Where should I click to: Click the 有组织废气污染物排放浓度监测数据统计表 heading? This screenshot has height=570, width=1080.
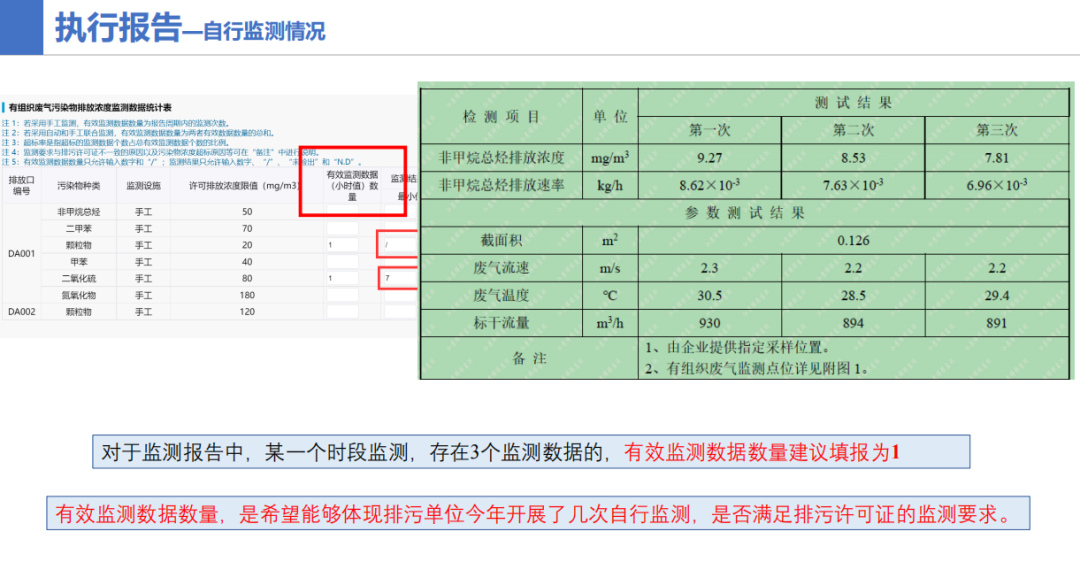92,107
